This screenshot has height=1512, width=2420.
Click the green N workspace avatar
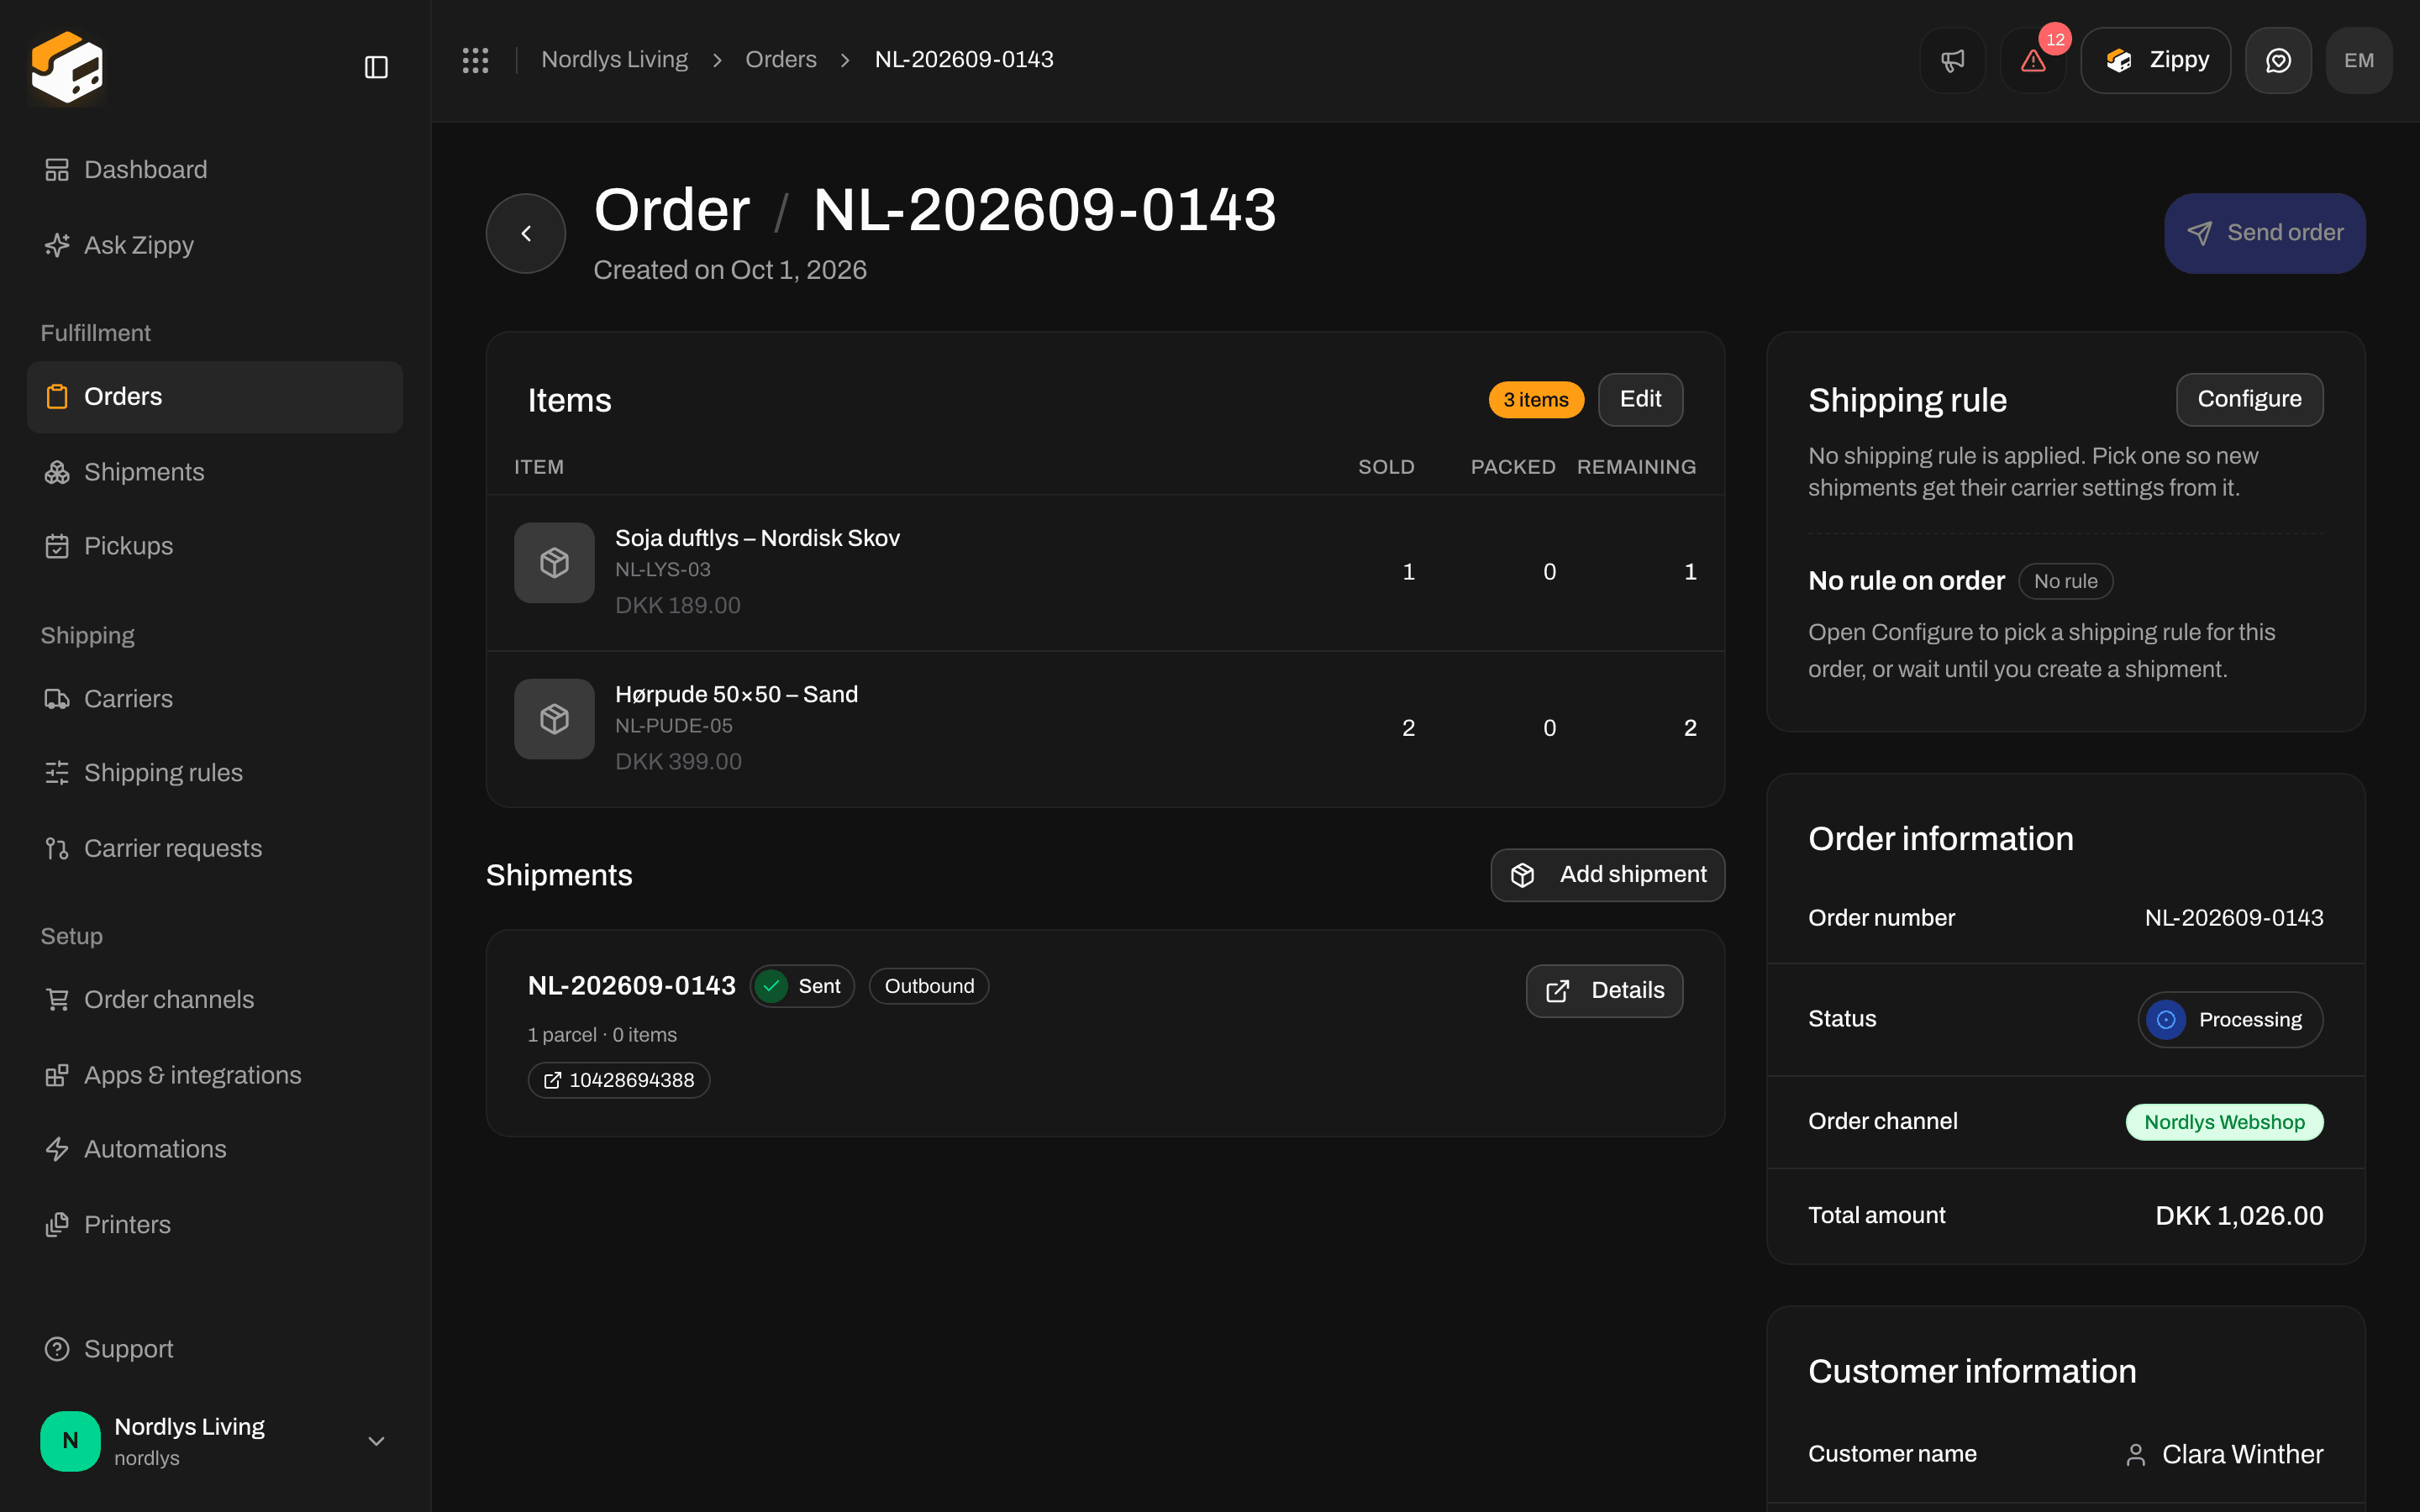point(70,1441)
